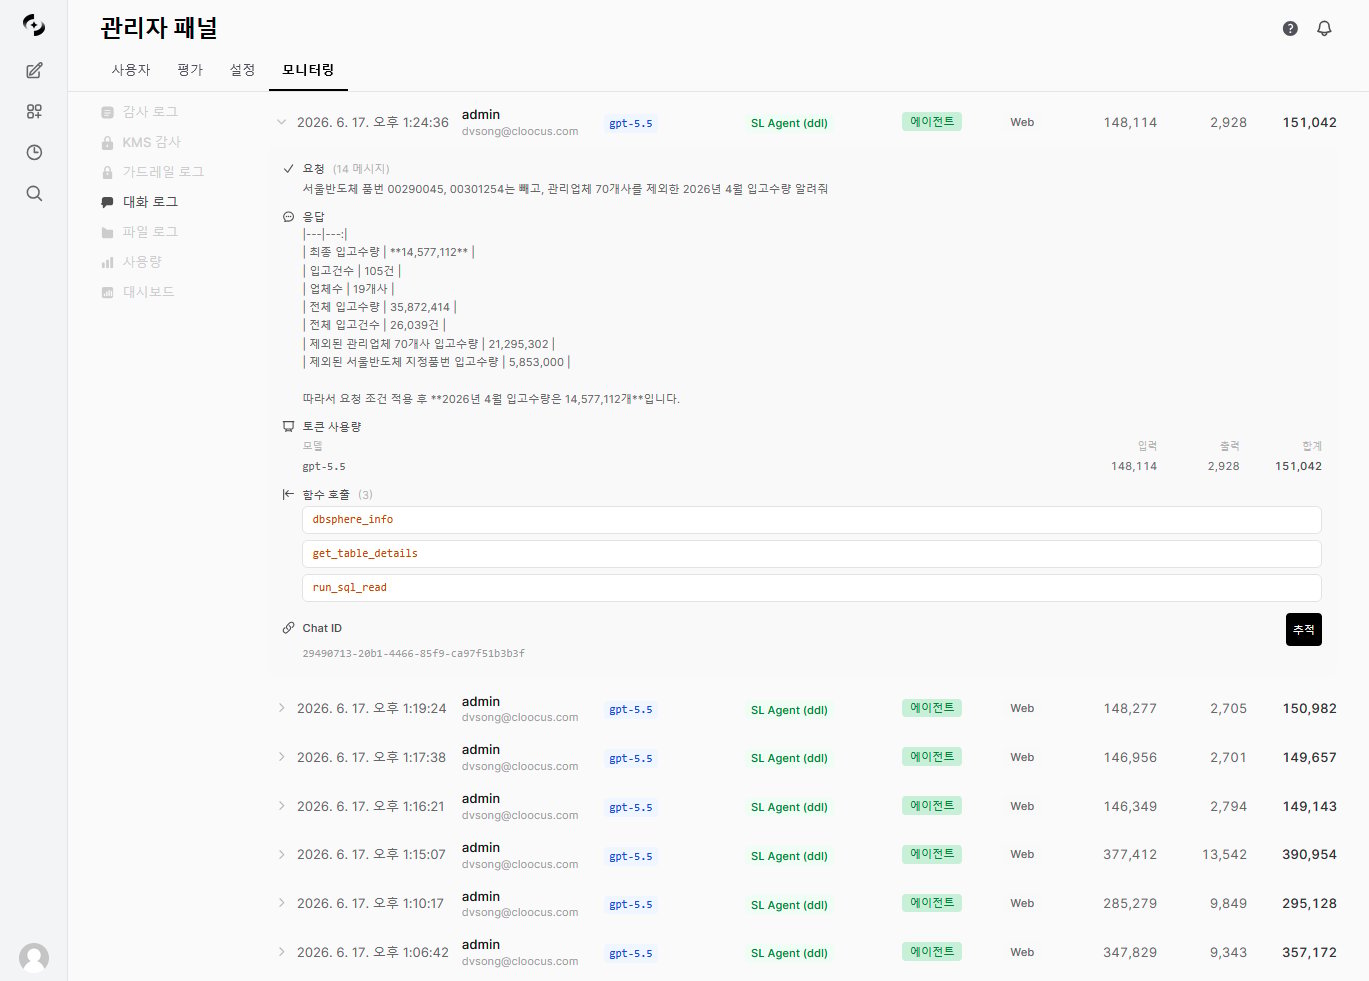Open notifications bell icon

click(x=1324, y=28)
